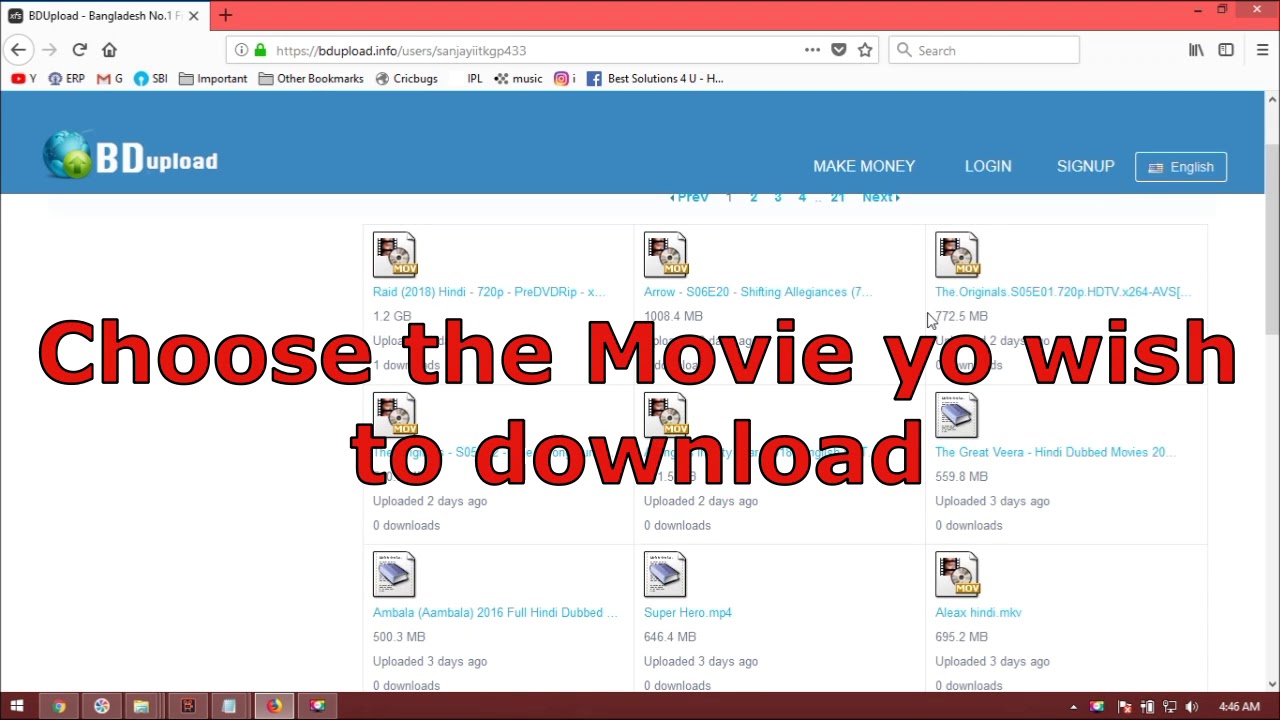Open Arrow S06E20 Shifting Allegiances link
The image size is (1280, 720).
point(758,292)
